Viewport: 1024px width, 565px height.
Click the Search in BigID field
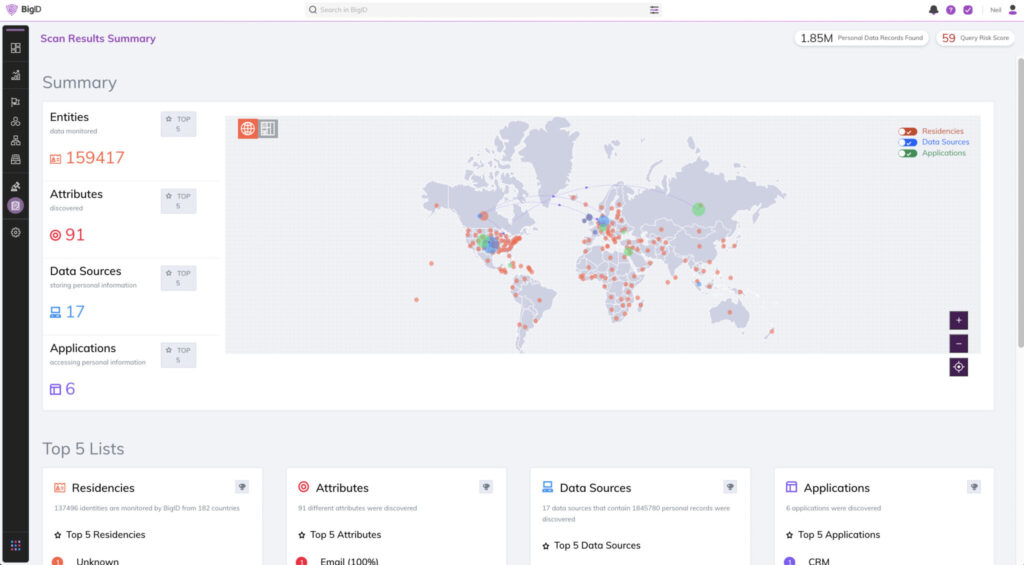click(x=480, y=10)
